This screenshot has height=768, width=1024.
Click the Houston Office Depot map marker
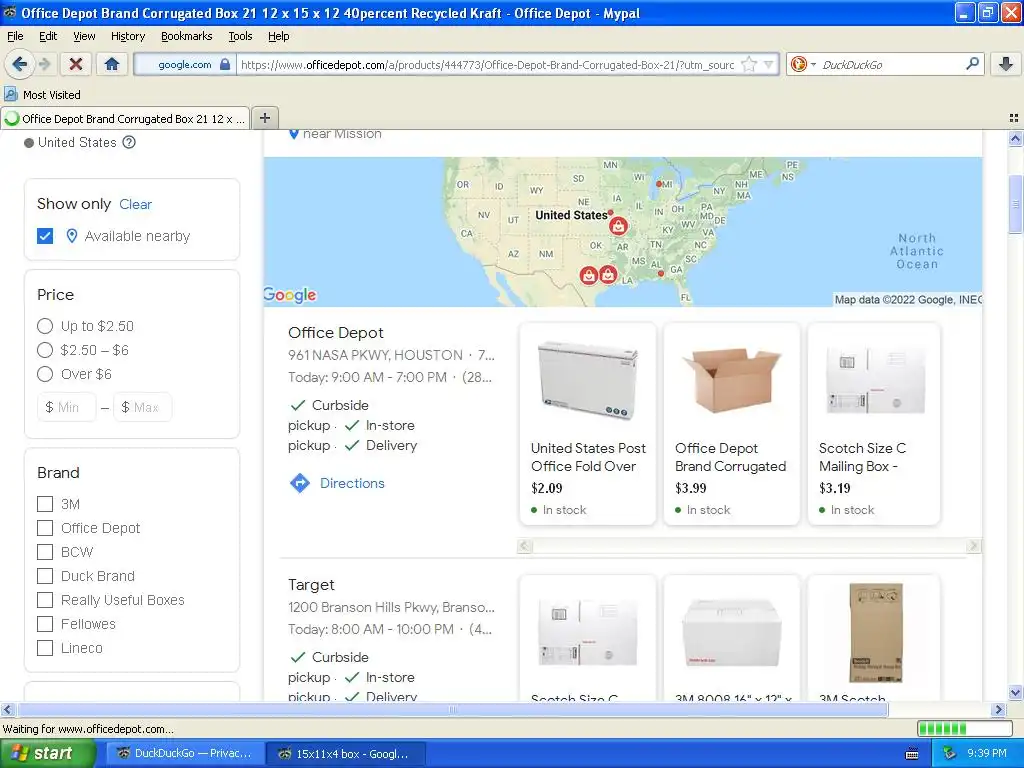click(608, 274)
